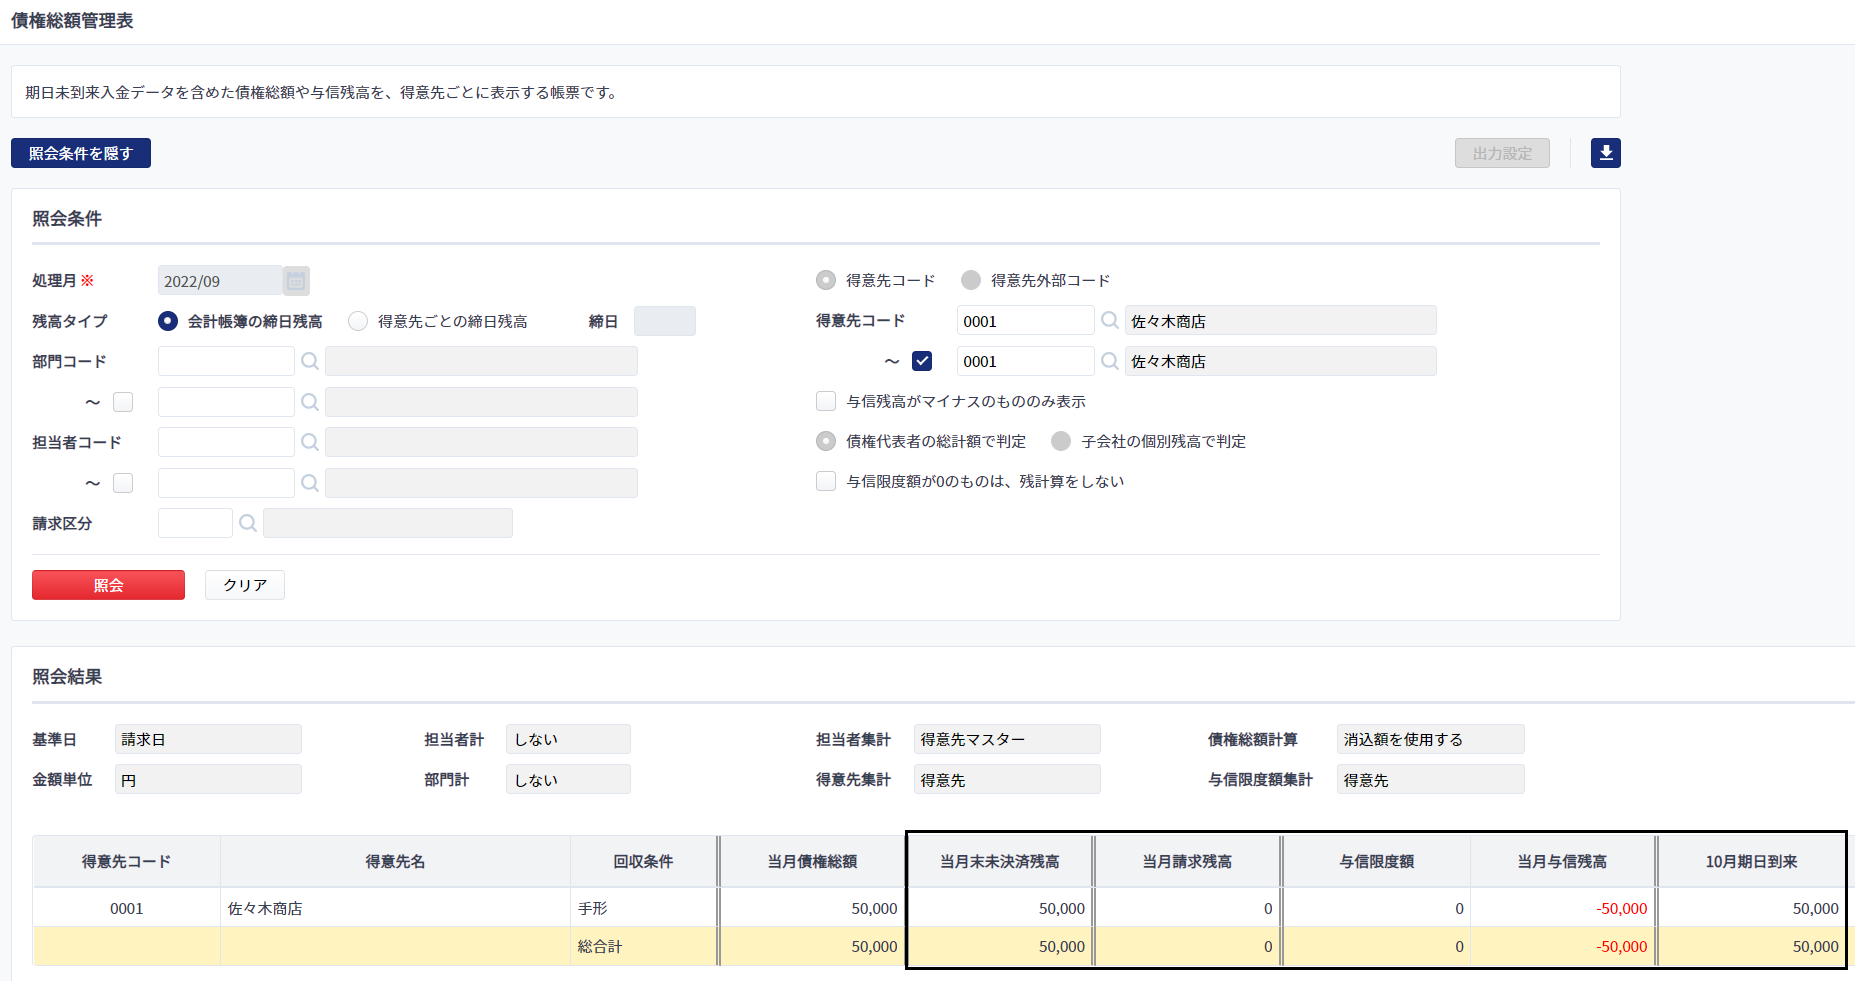Enable 与信残高がマイナスのもののみ表示 checkbox

click(826, 401)
